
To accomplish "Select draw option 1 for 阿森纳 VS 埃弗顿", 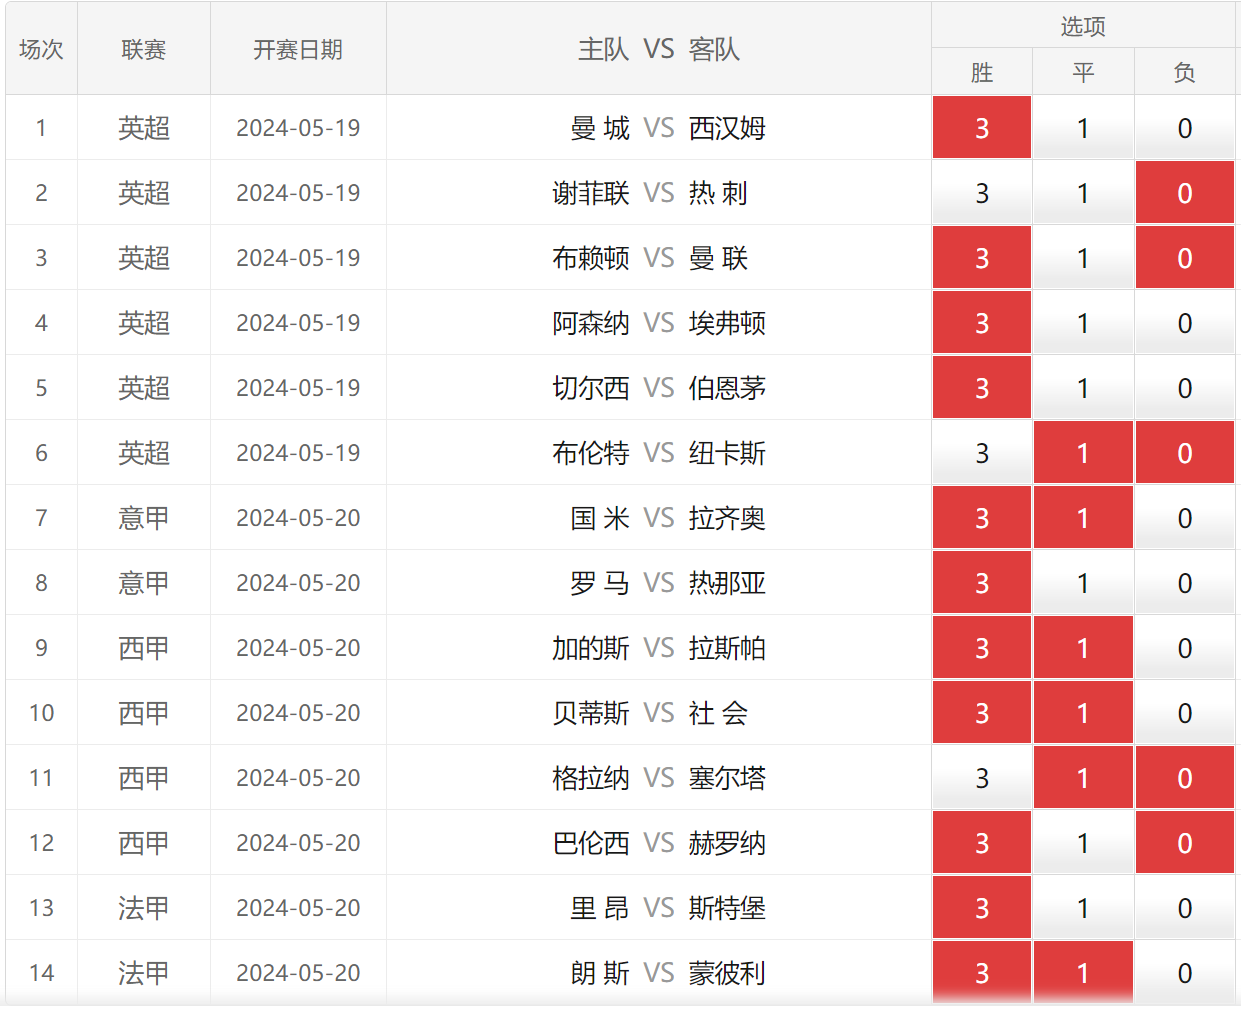I will click(1083, 323).
